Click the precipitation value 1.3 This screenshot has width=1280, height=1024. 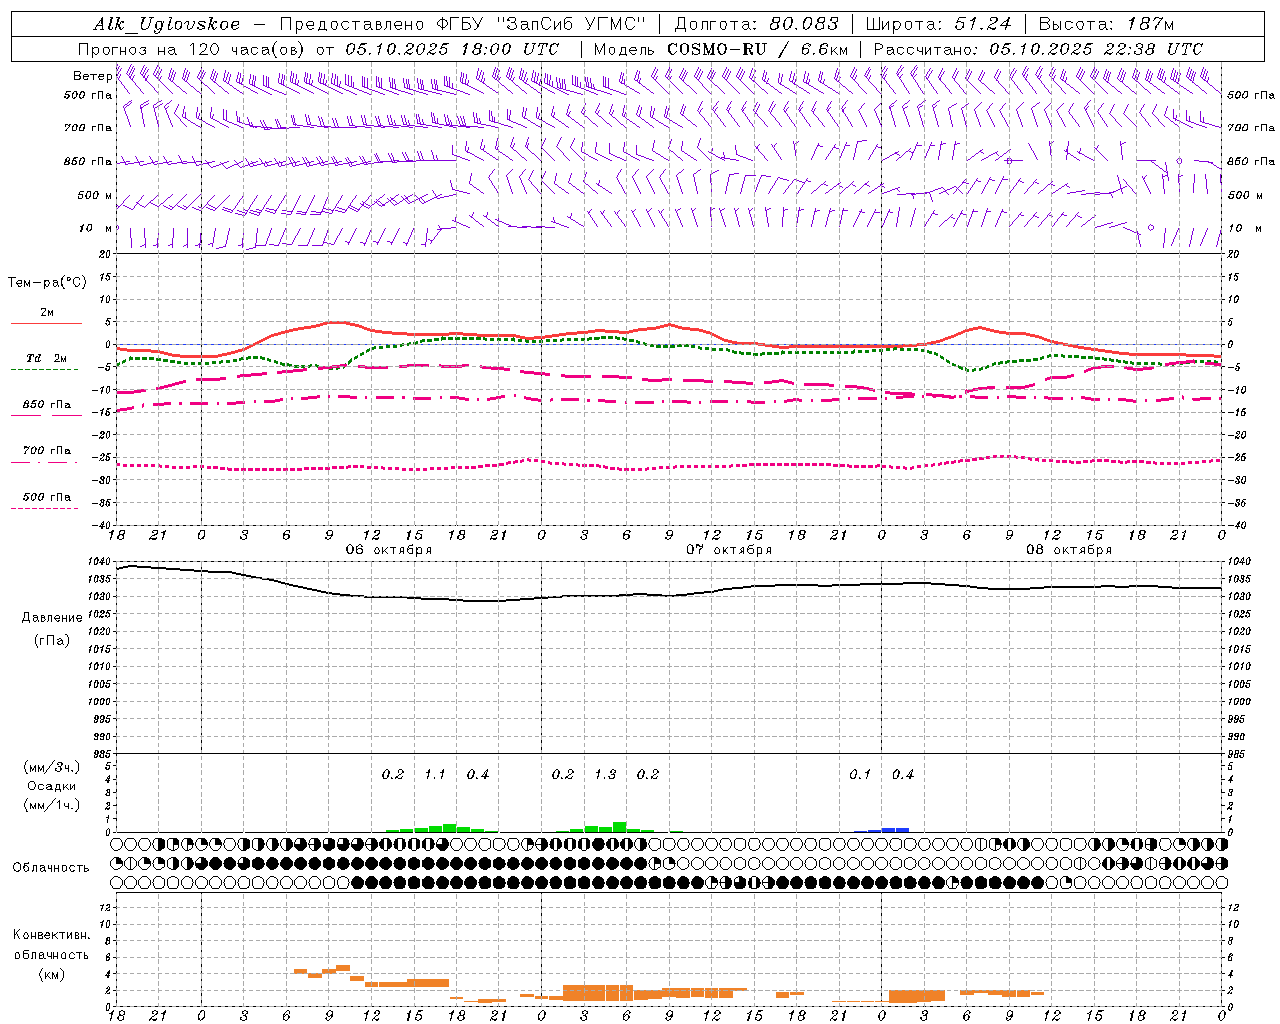point(605,774)
